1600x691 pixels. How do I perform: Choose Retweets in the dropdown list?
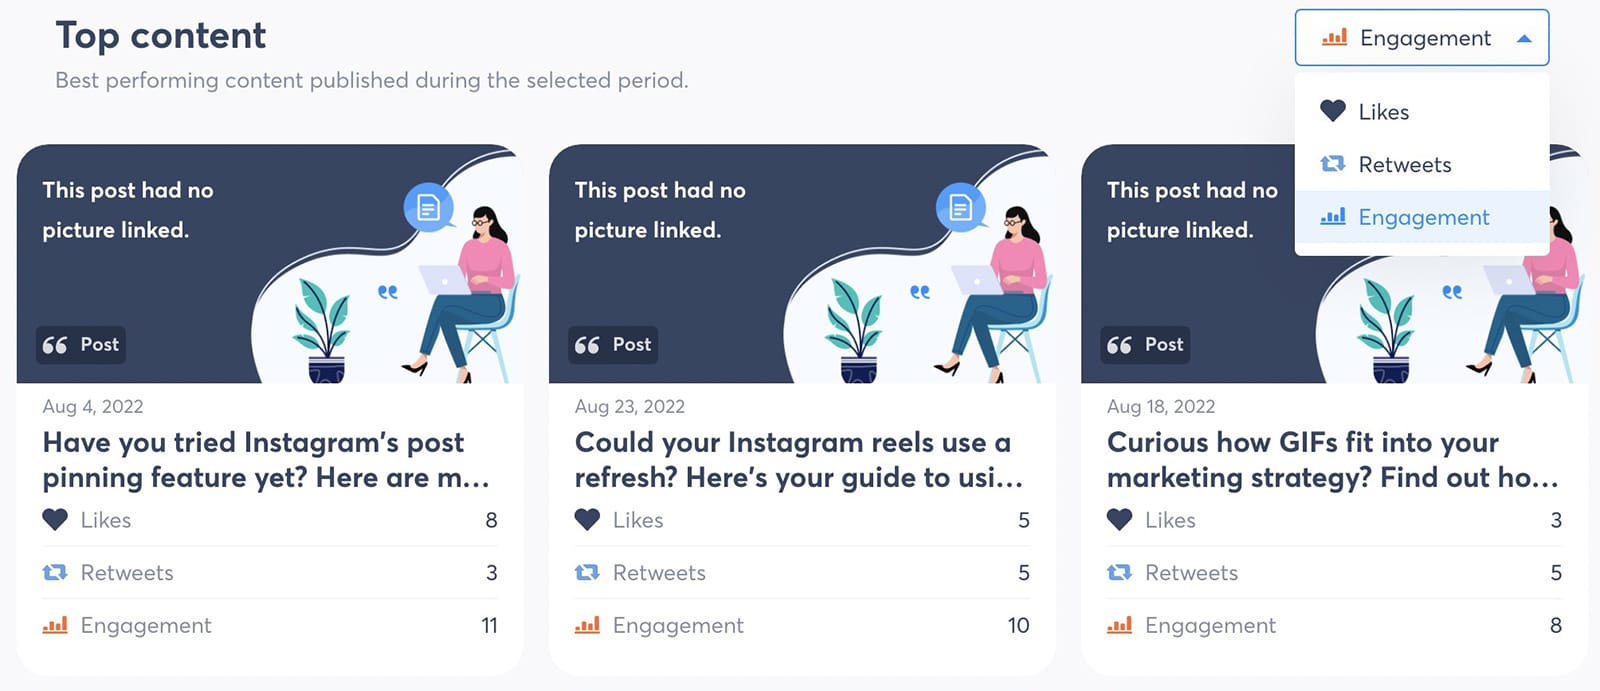pyautogui.click(x=1421, y=165)
